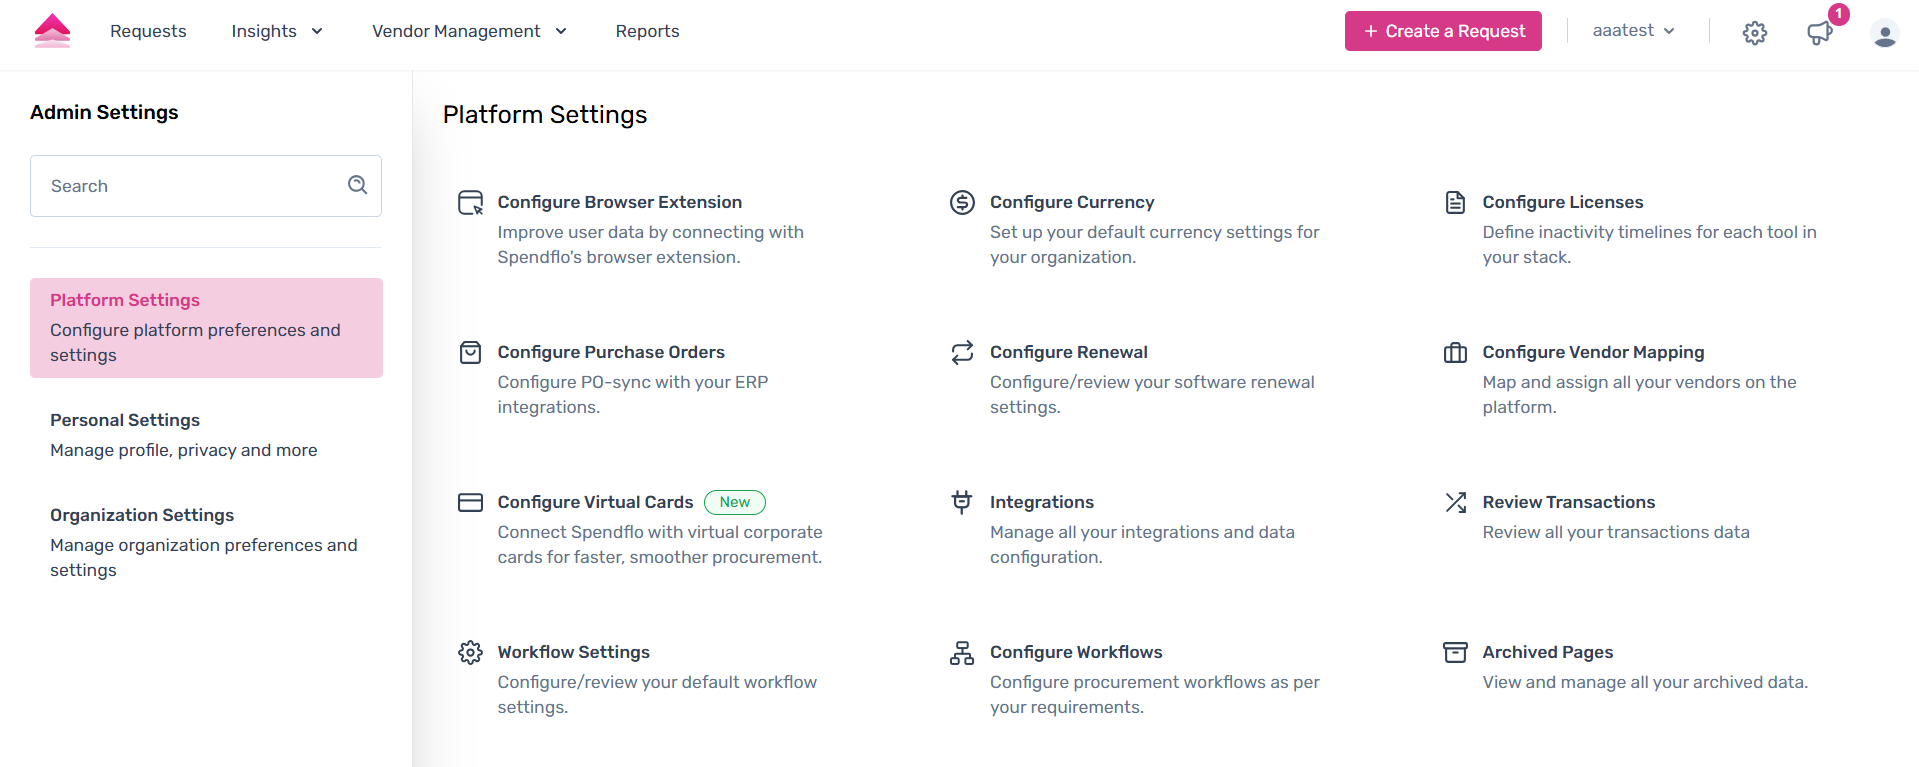The image size is (1919, 767).
Task: Click the Configure Currency dollar icon
Action: tap(962, 203)
